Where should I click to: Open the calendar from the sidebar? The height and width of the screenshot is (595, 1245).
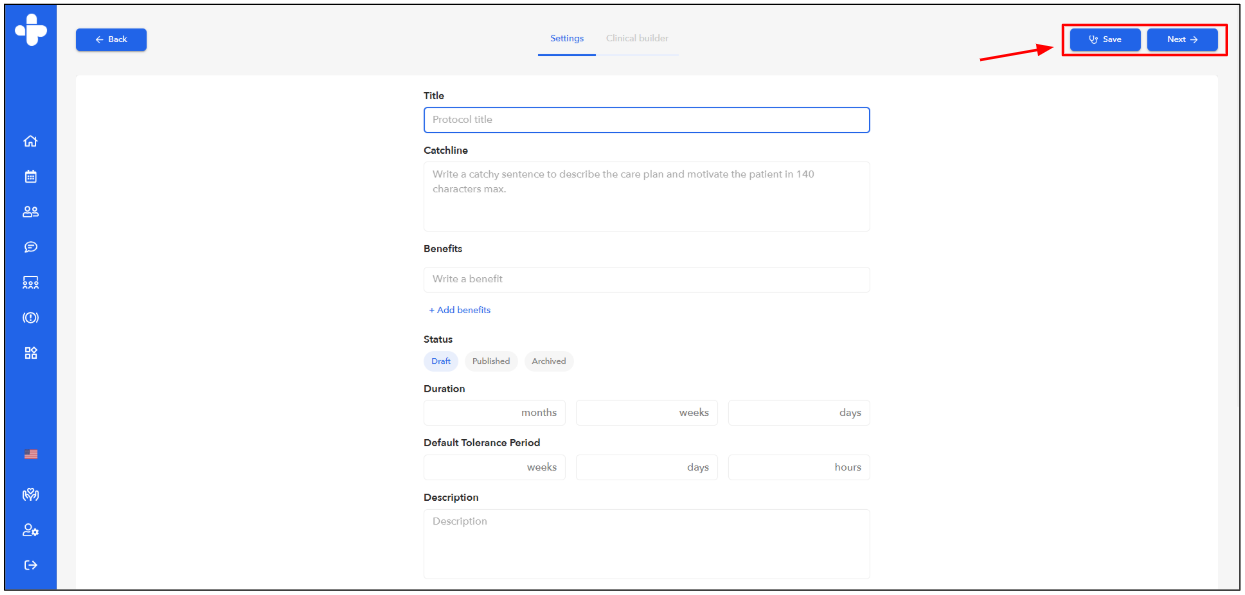(x=31, y=176)
